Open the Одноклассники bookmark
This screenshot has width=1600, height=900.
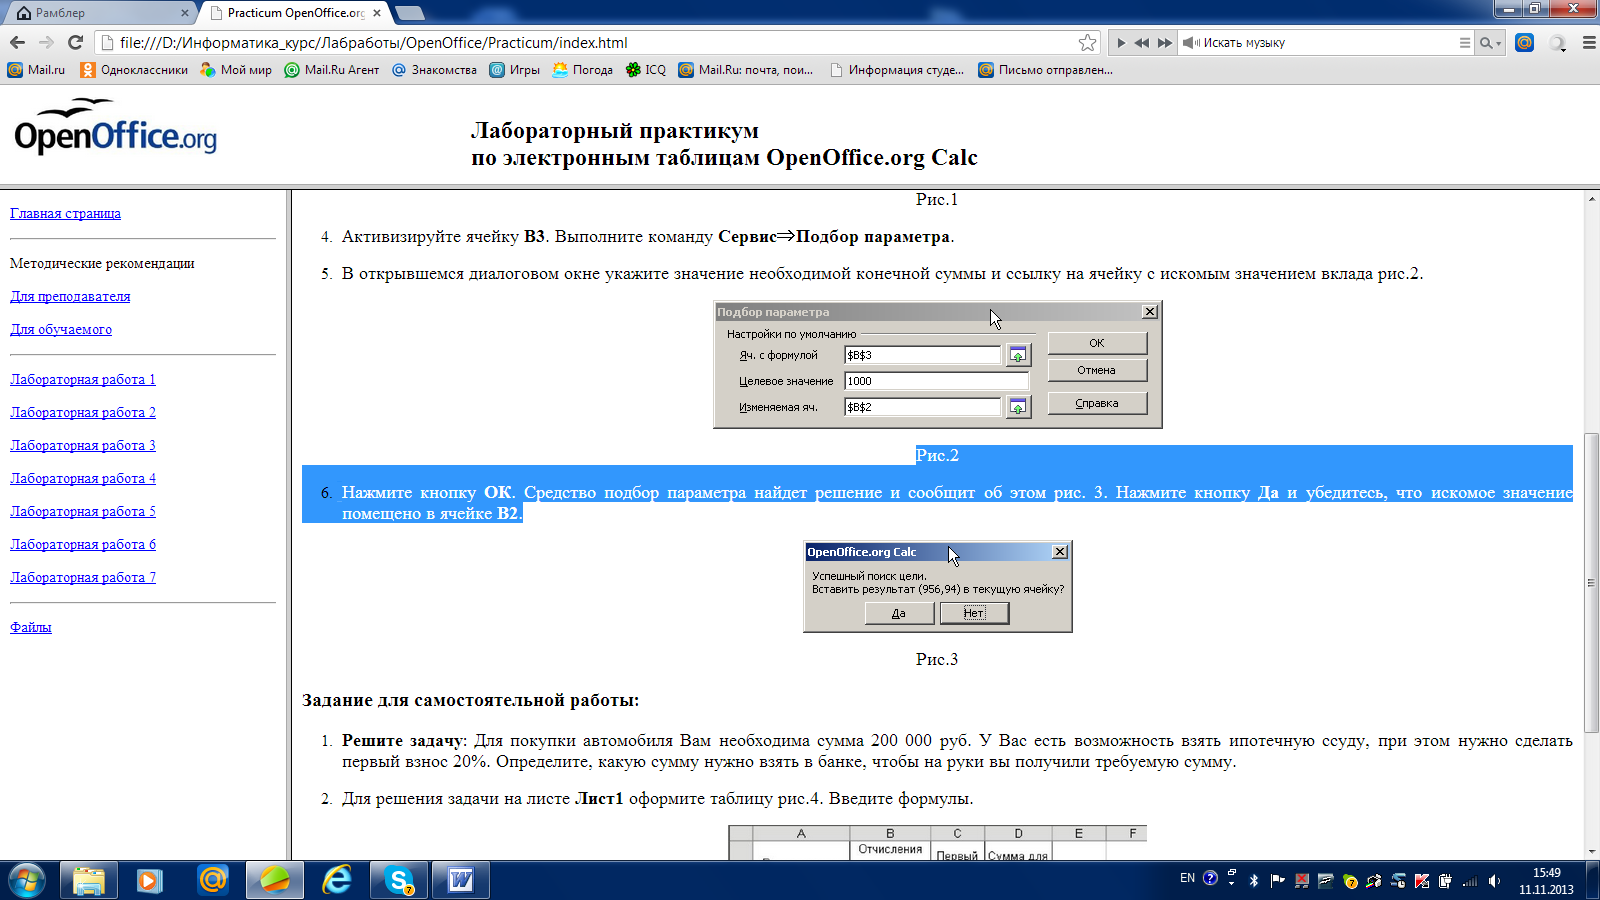133,70
